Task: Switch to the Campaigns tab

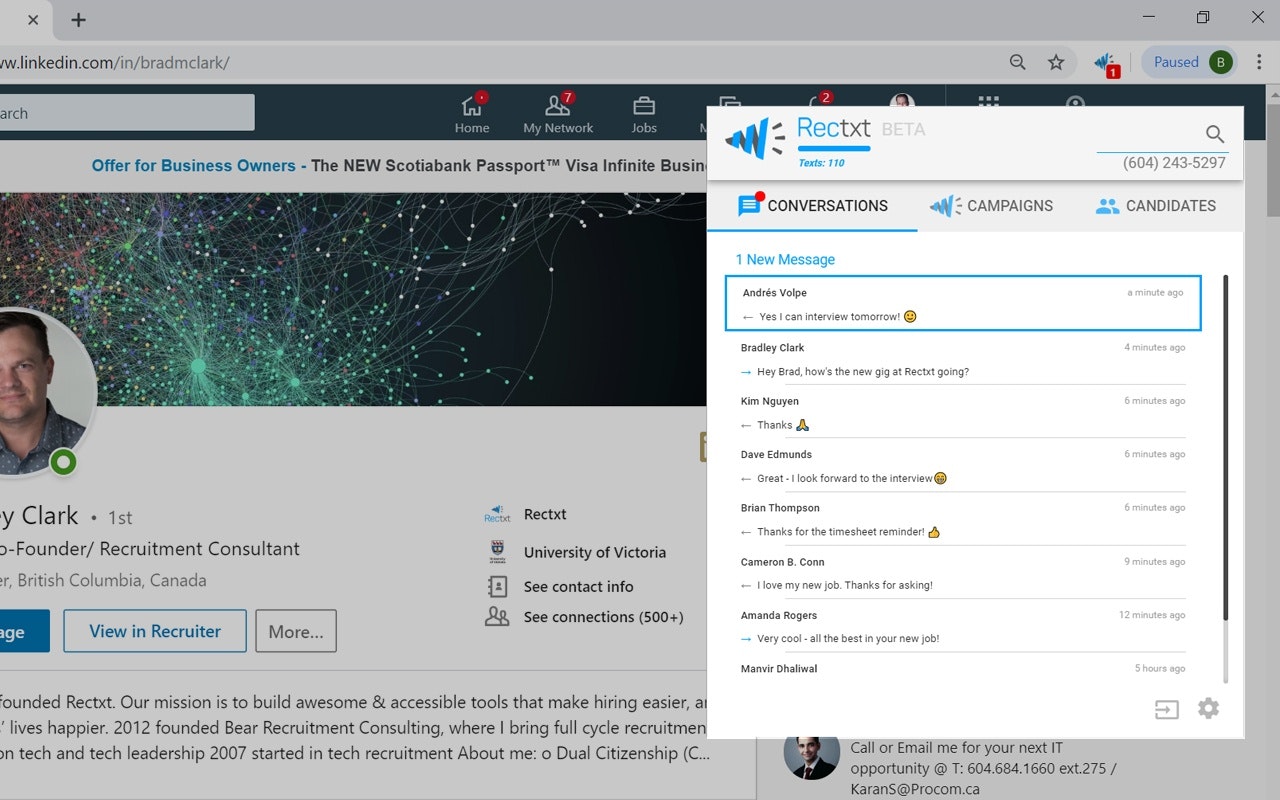Action: pos(991,206)
